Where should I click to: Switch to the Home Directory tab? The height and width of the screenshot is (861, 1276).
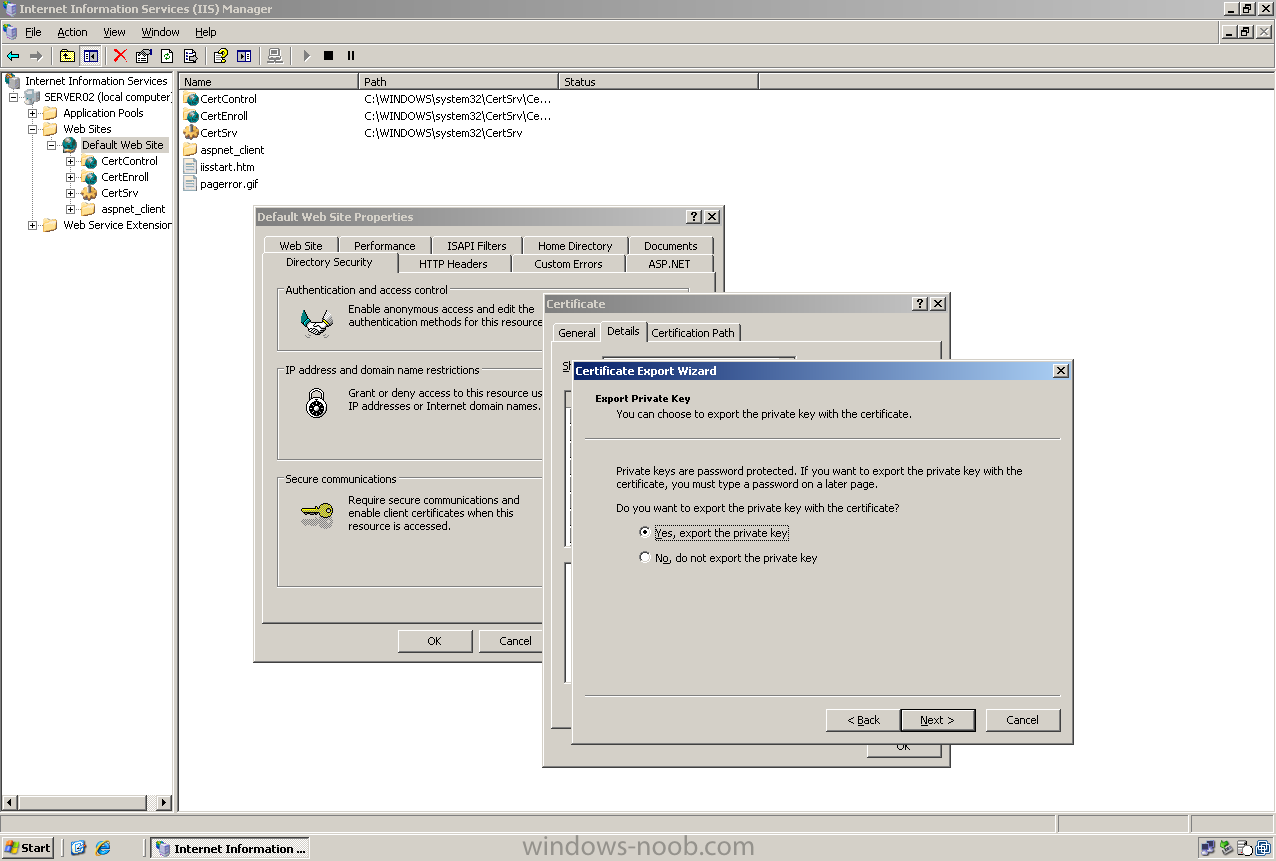pyautogui.click(x=575, y=246)
